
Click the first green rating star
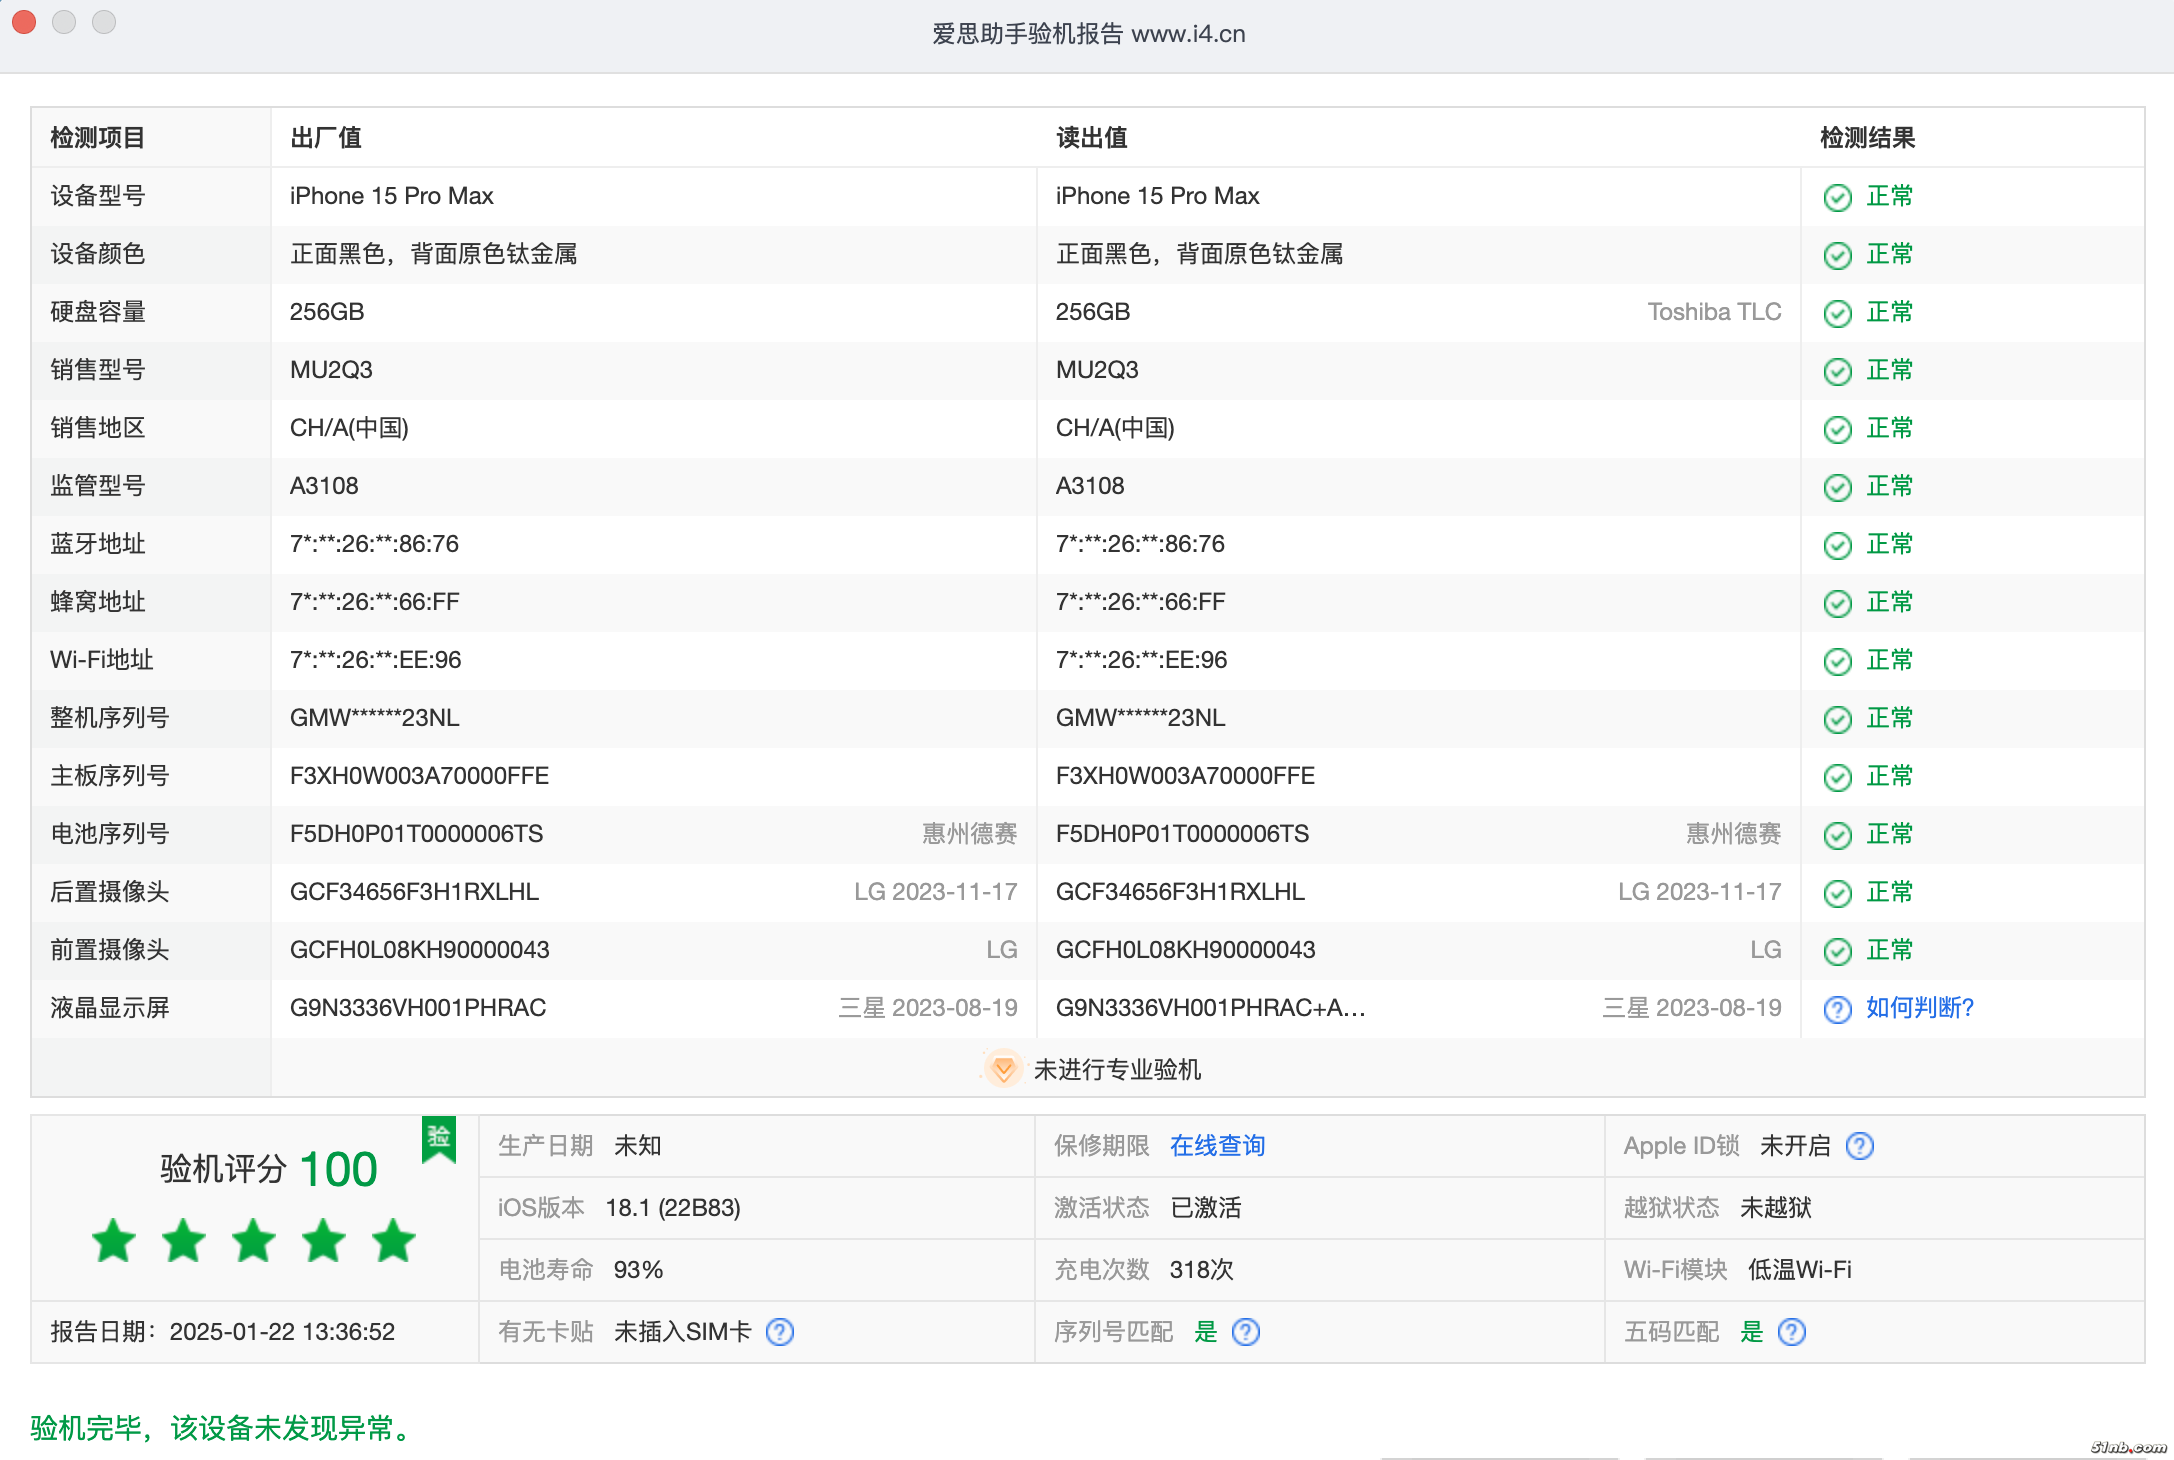click(114, 1241)
